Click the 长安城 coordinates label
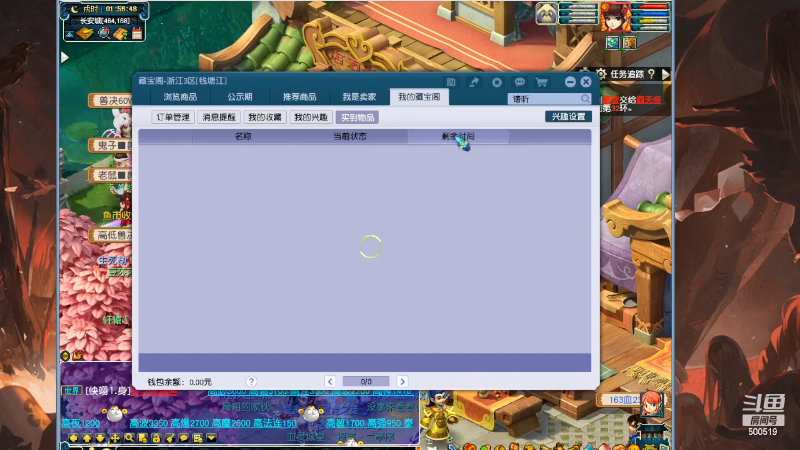Viewport: 800px width, 450px height. [105, 21]
